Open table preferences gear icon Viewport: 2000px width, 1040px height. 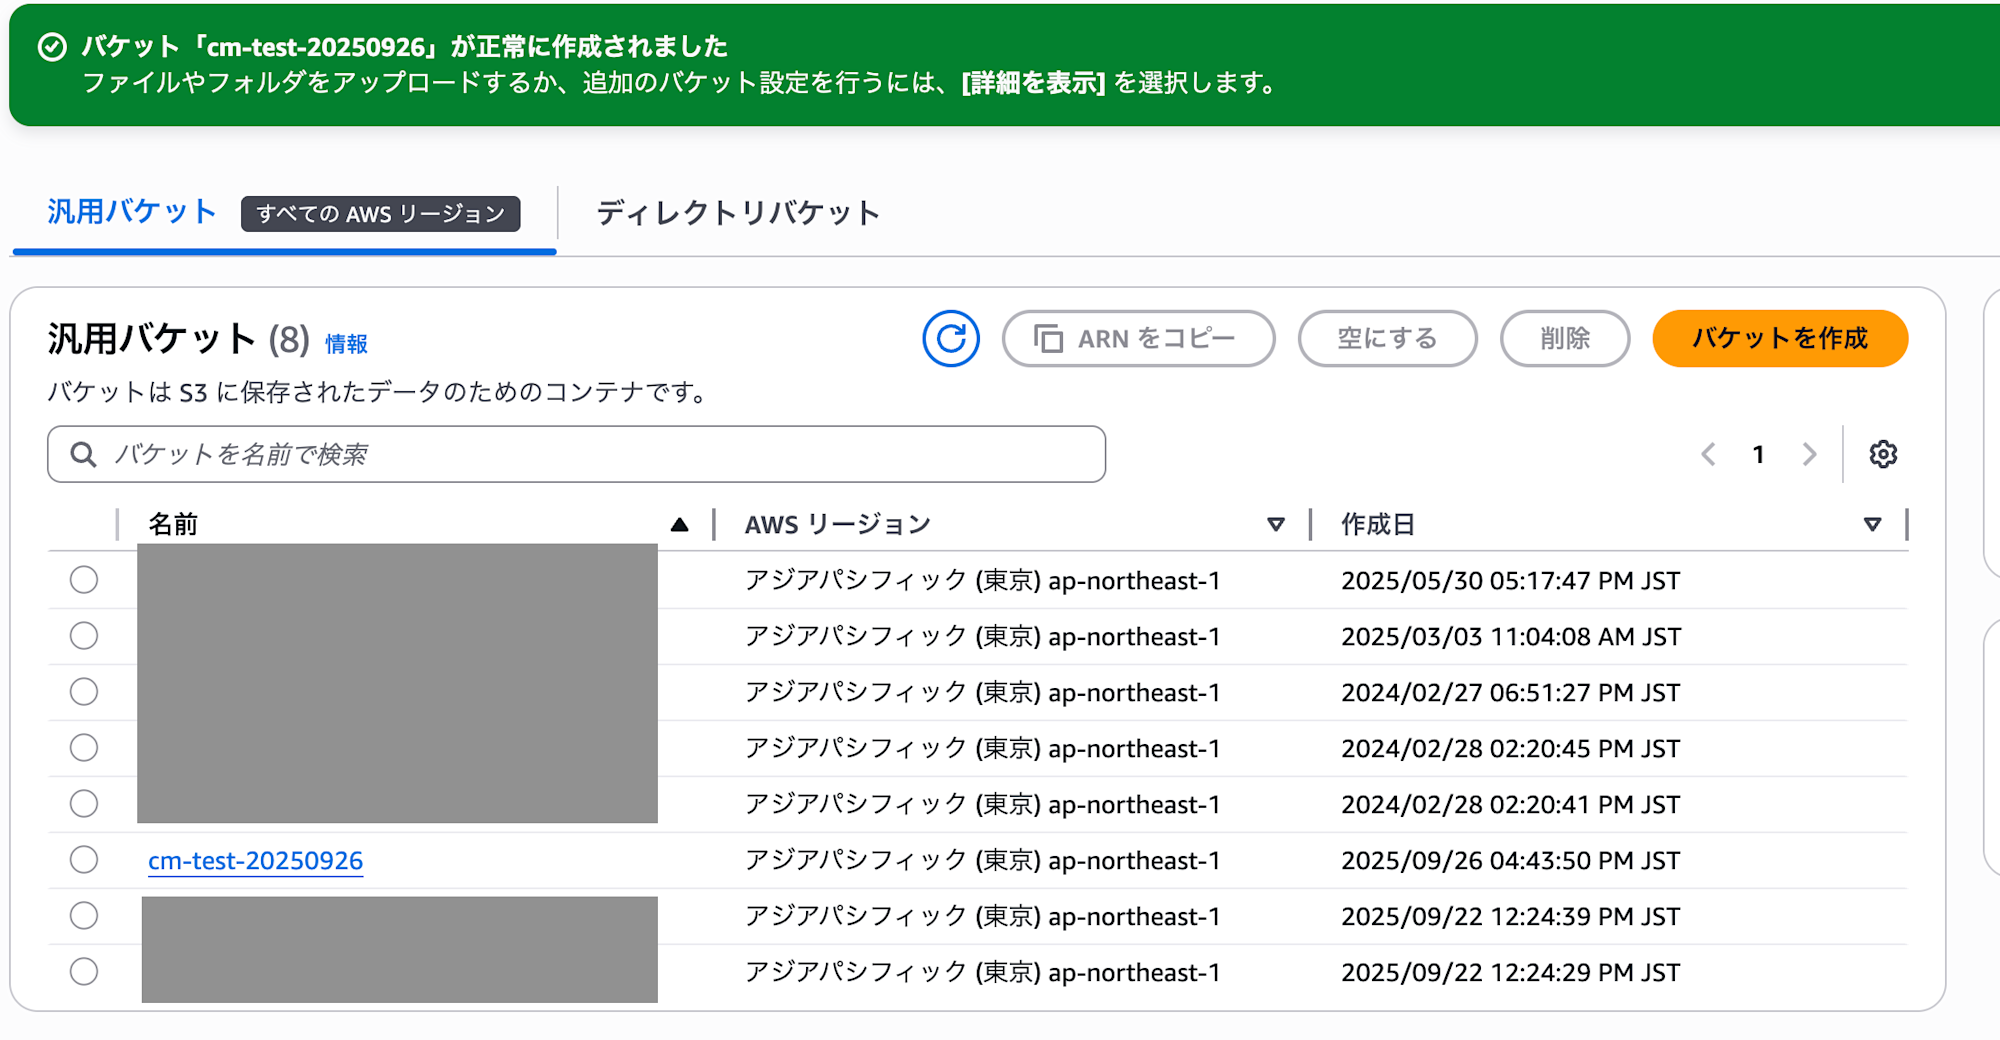tap(1883, 455)
